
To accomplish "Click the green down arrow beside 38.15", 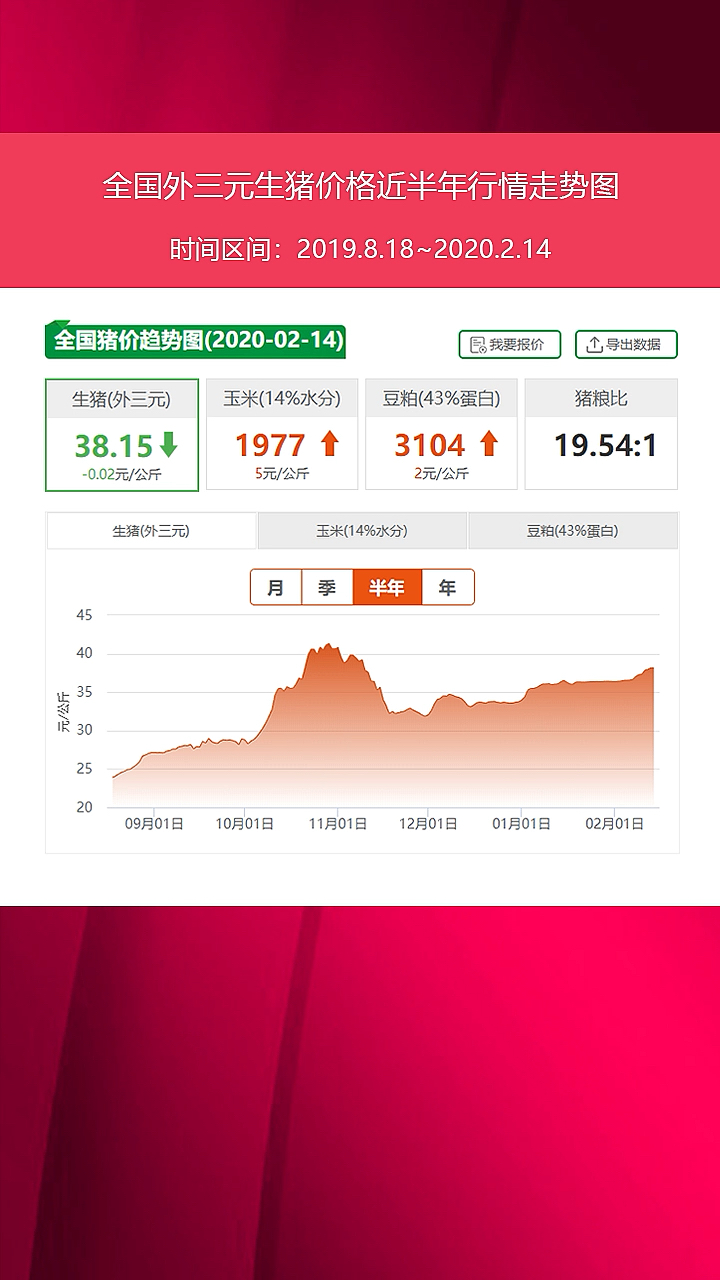I will pyautogui.click(x=169, y=444).
